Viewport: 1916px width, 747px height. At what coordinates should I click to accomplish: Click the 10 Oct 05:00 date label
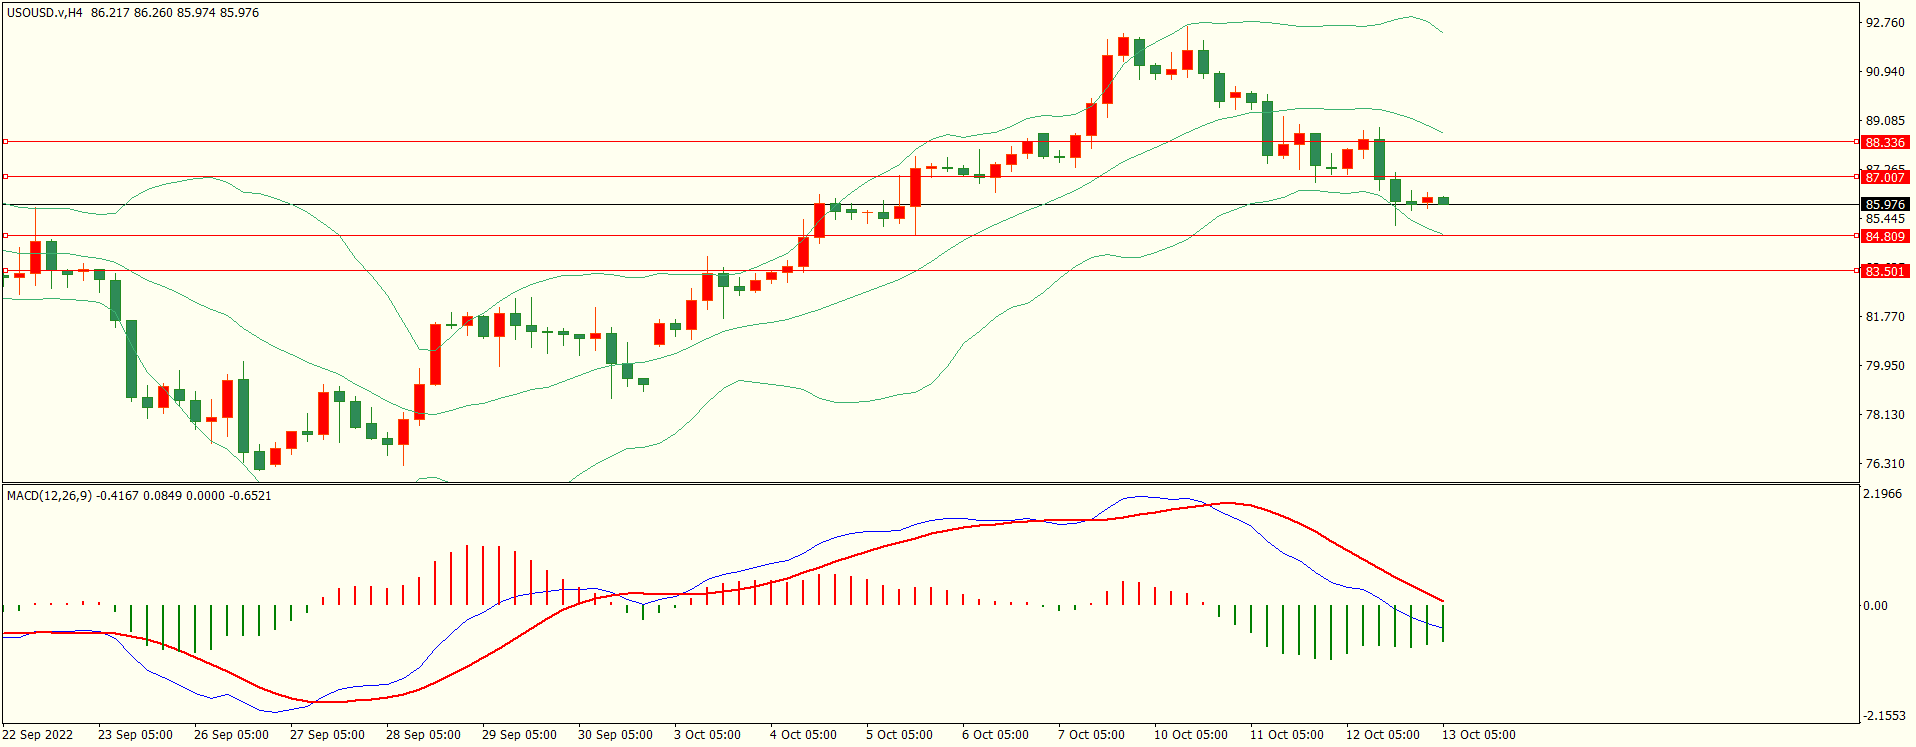tap(1191, 734)
